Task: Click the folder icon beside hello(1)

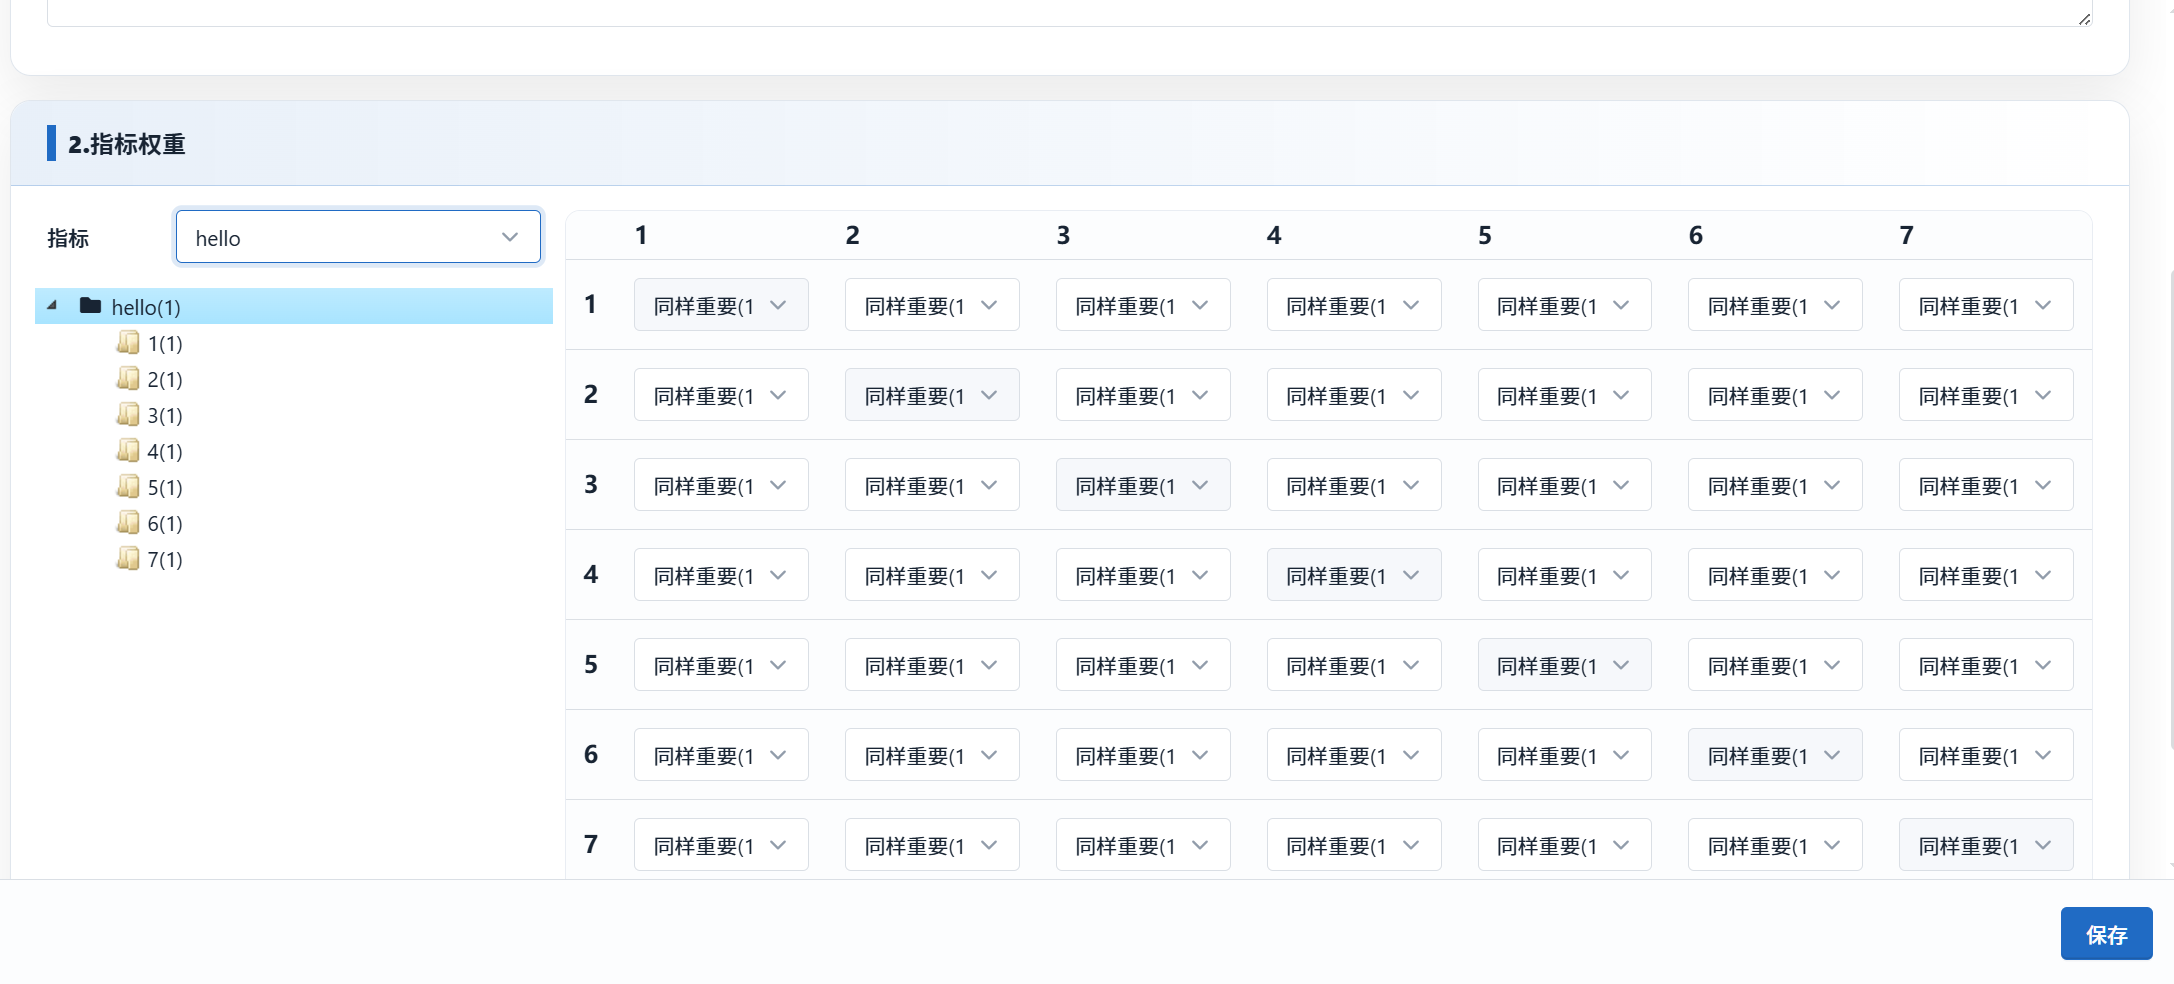Action: (x=90, y=306)
